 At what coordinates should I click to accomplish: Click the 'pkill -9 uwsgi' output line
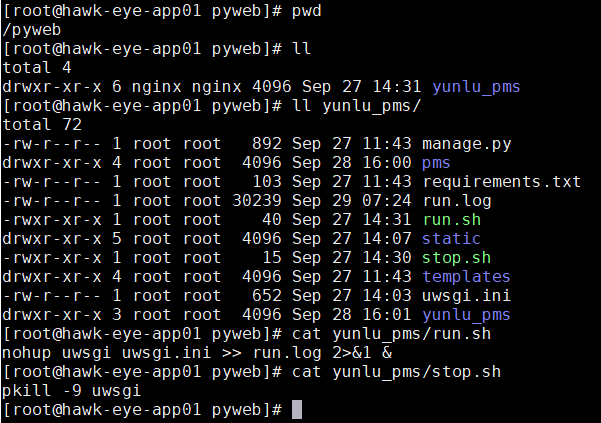pos(72,391)
